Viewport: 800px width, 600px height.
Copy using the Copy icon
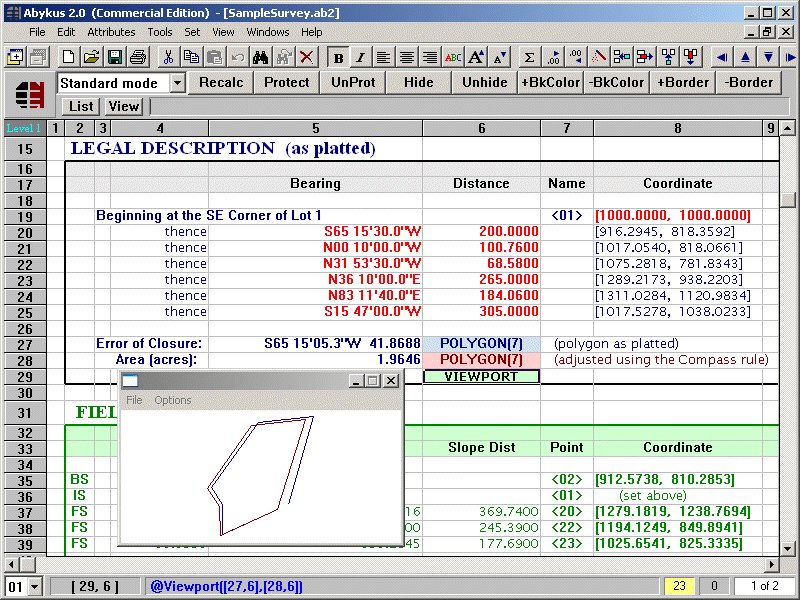[191, 57]
